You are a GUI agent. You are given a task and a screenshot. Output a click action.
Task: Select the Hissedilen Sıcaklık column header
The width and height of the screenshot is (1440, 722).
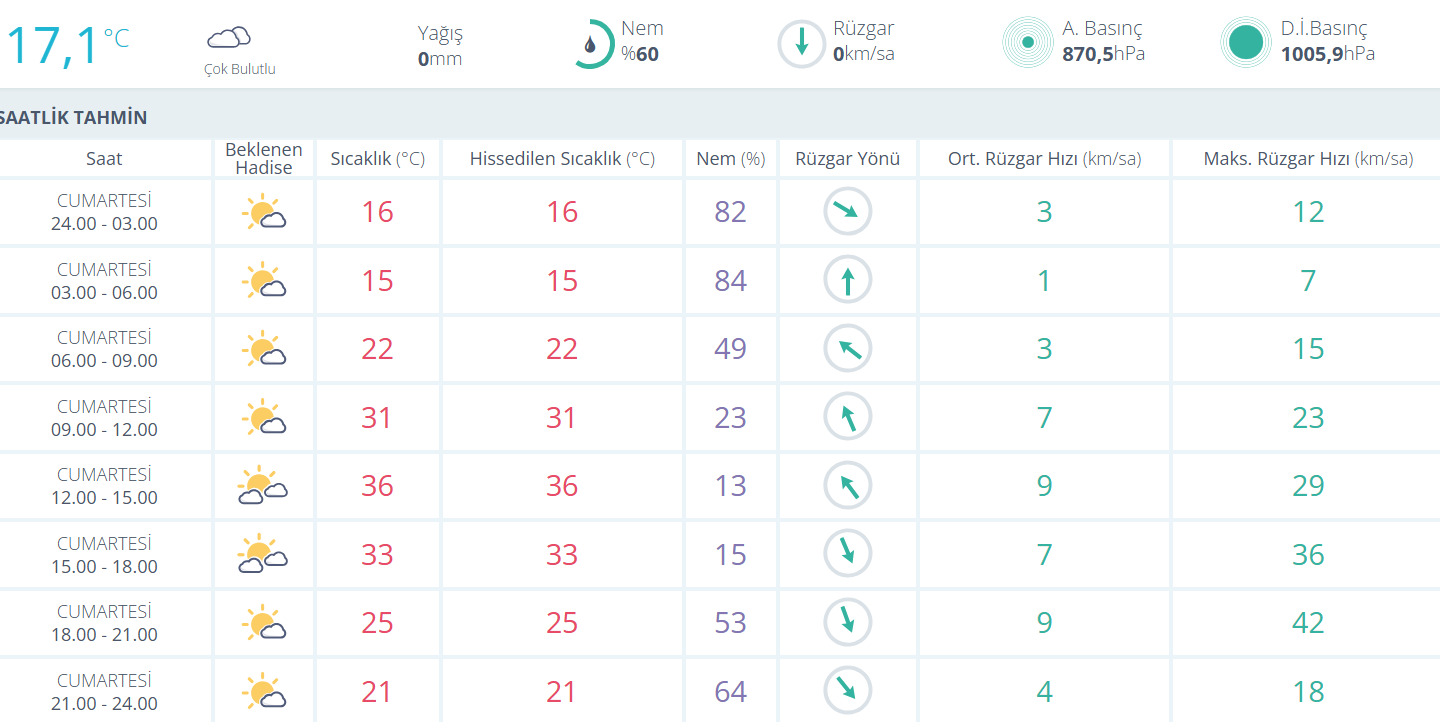click(x=562, y=159)
